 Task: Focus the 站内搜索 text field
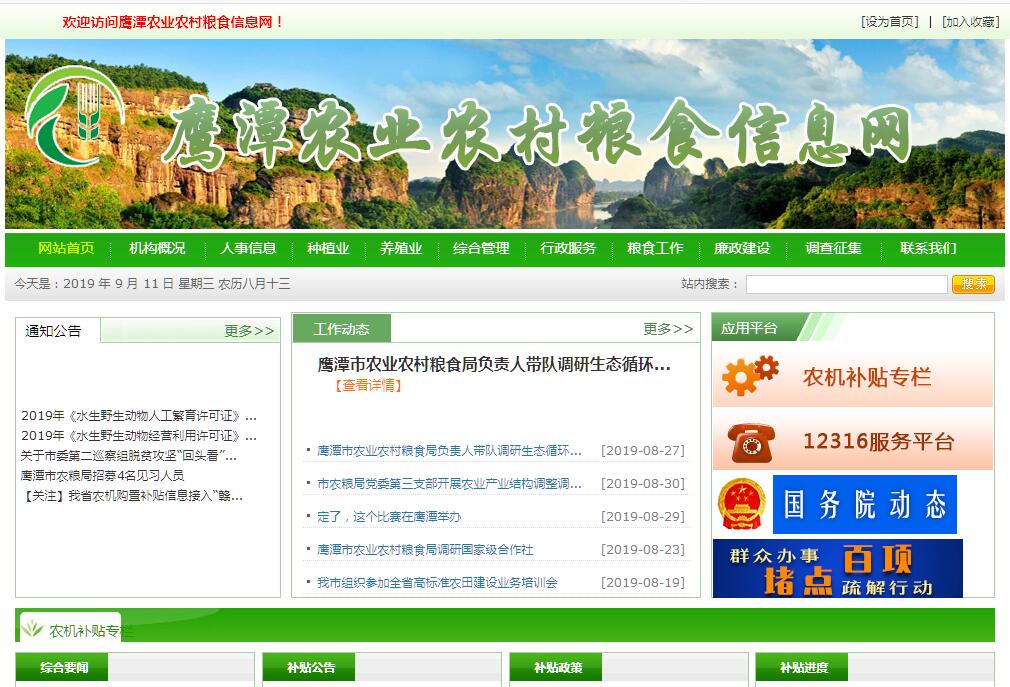[846, 285]
